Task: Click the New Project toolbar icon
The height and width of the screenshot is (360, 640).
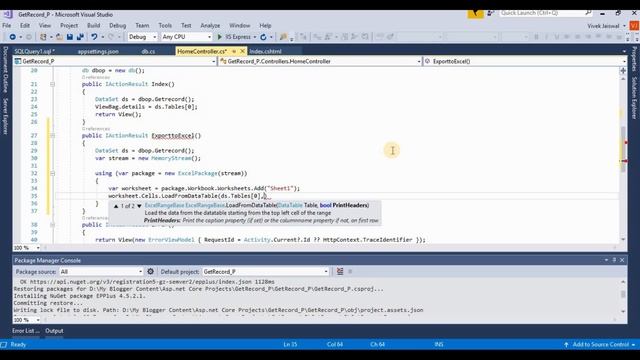Action: 43,37
